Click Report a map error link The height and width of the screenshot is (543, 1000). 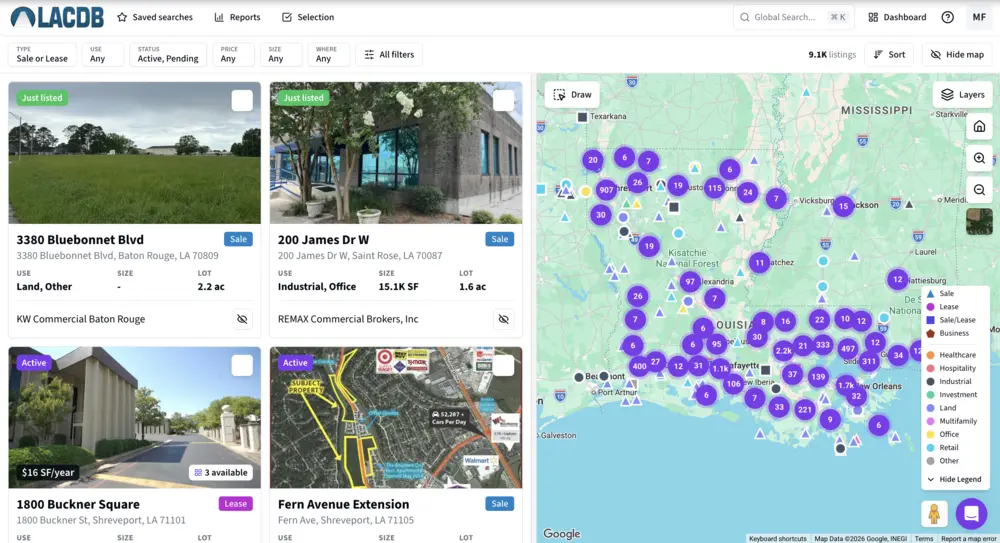click(x=968, y=539)
